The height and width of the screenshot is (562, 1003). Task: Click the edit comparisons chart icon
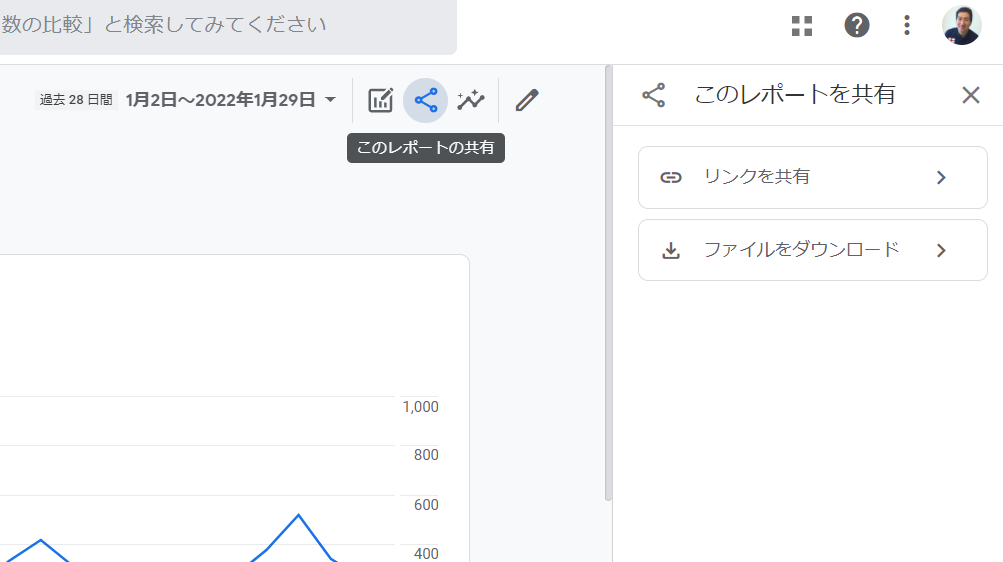point(381,100)
